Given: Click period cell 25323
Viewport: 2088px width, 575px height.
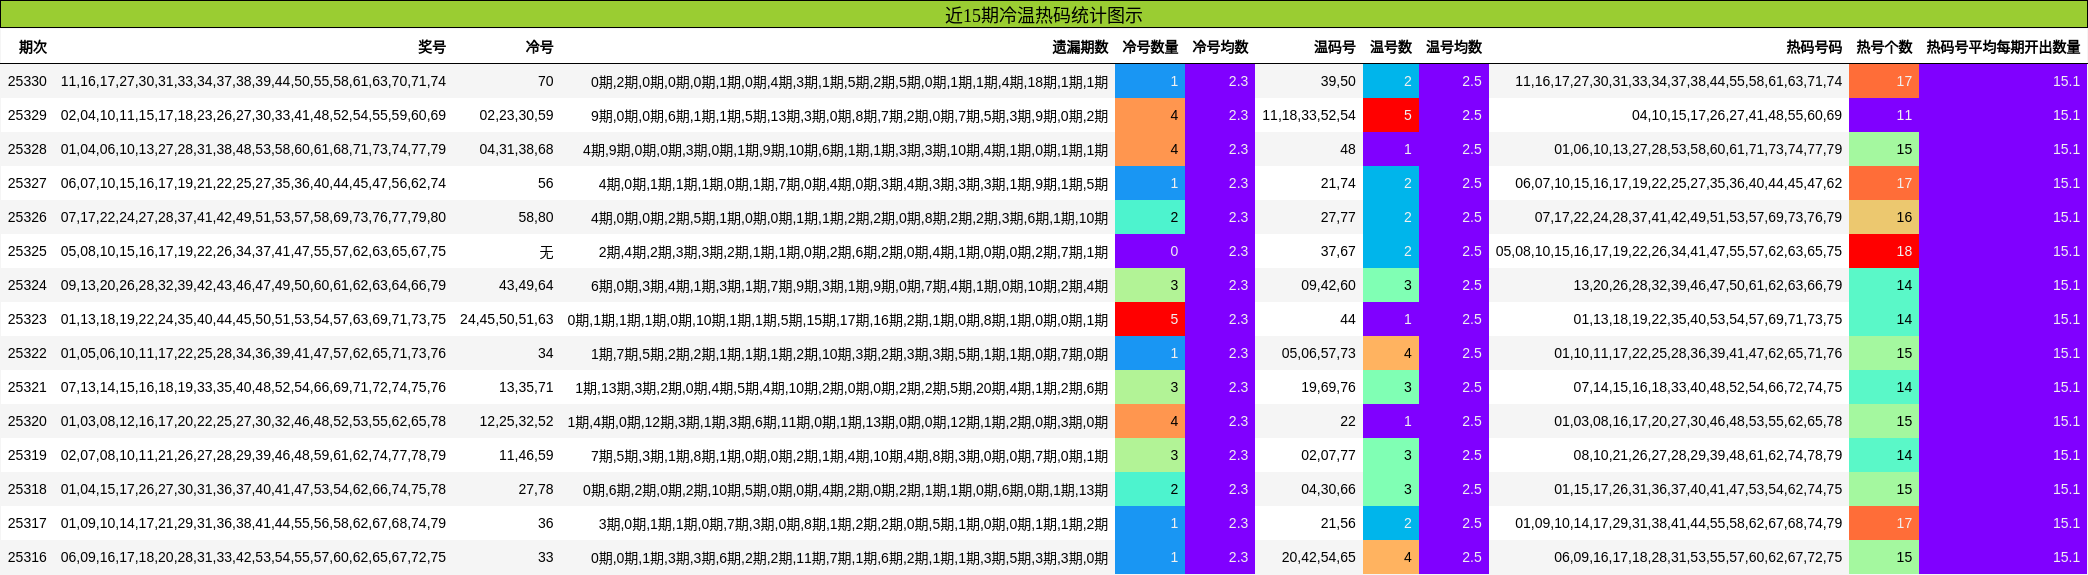Looking at the screenshot, I should click(x=27, y=319).
